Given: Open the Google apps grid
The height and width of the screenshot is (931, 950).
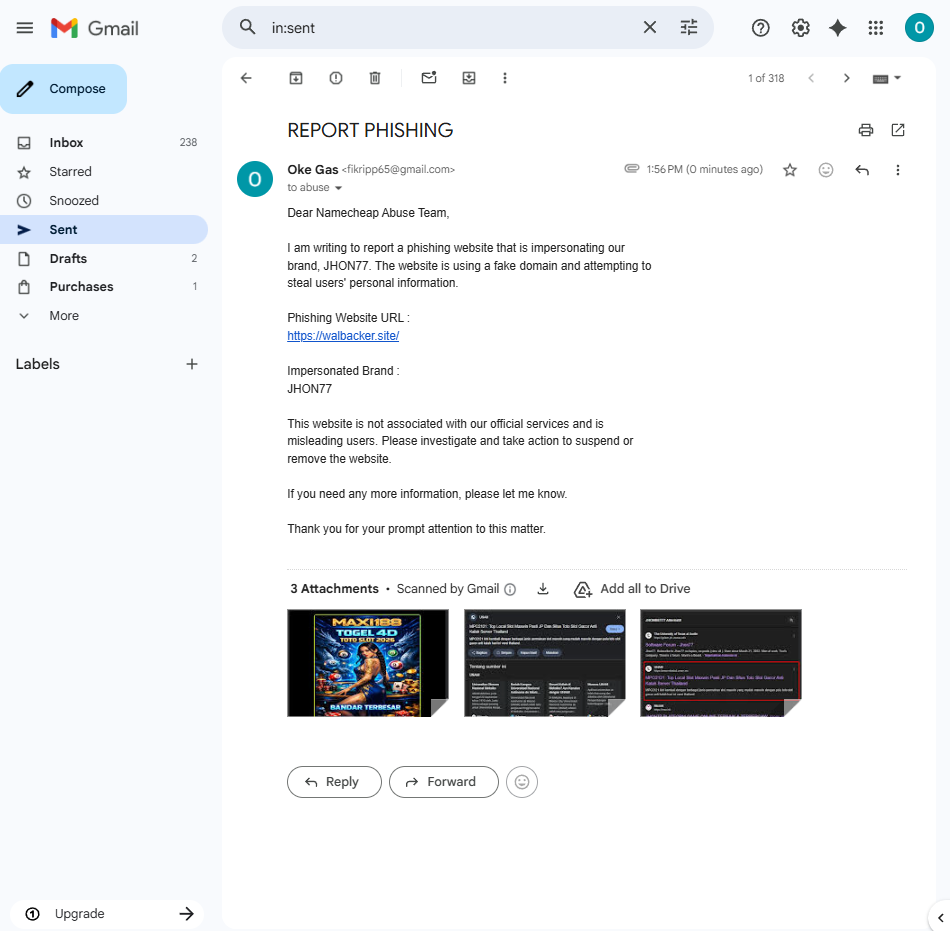Looking at the screenshot, I should pyautogui.click(x=875, y=28).
